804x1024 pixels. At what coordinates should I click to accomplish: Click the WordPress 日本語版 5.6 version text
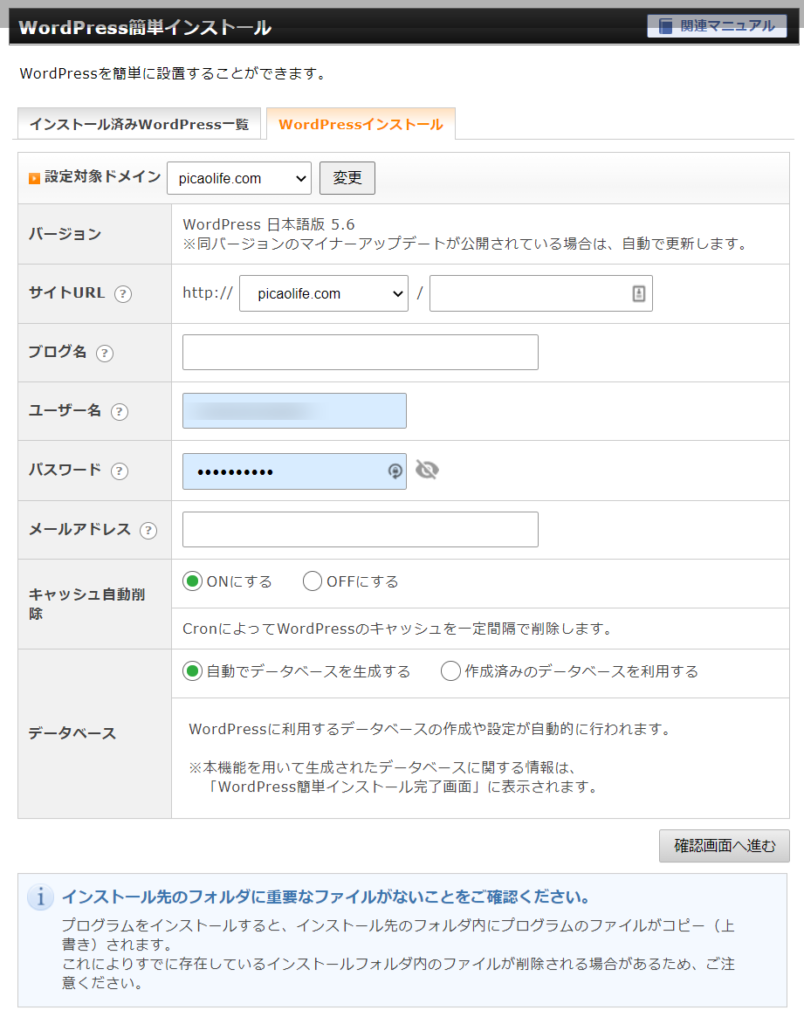[x=268, y=225]
